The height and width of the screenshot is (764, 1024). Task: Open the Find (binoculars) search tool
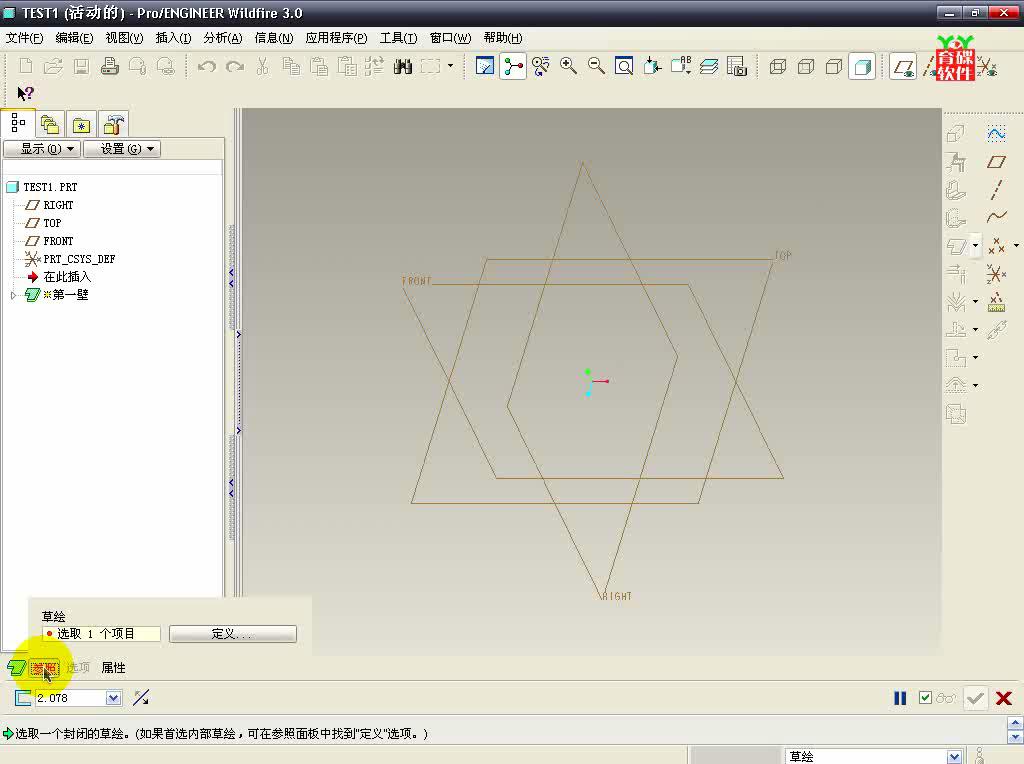click(x=402, y=66)
